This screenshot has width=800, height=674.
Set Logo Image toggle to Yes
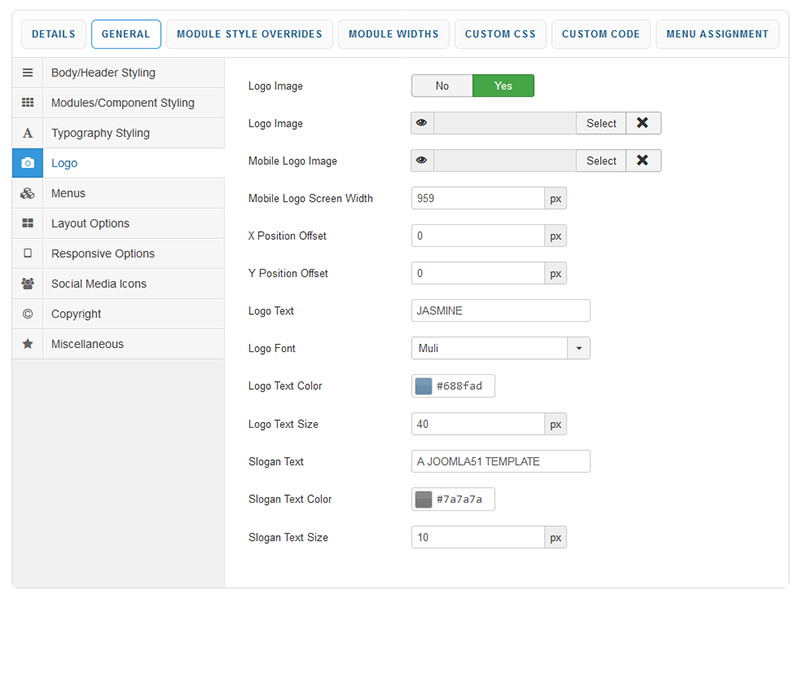(x=503, y=86)
